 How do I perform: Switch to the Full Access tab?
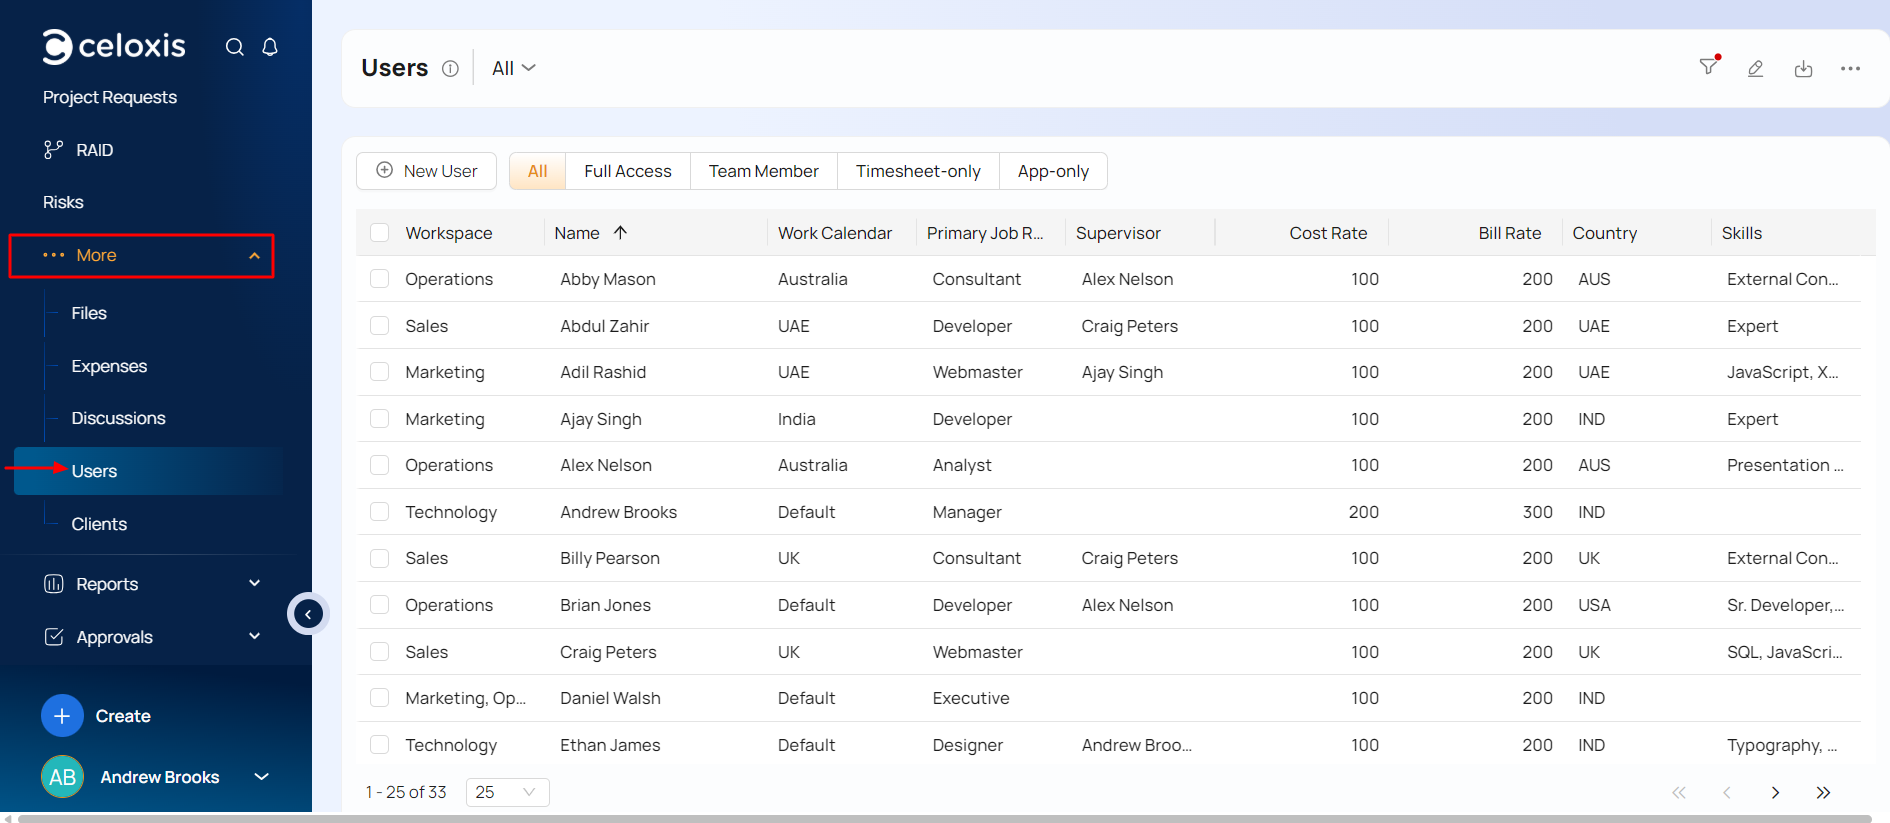[x=627, y=171]
